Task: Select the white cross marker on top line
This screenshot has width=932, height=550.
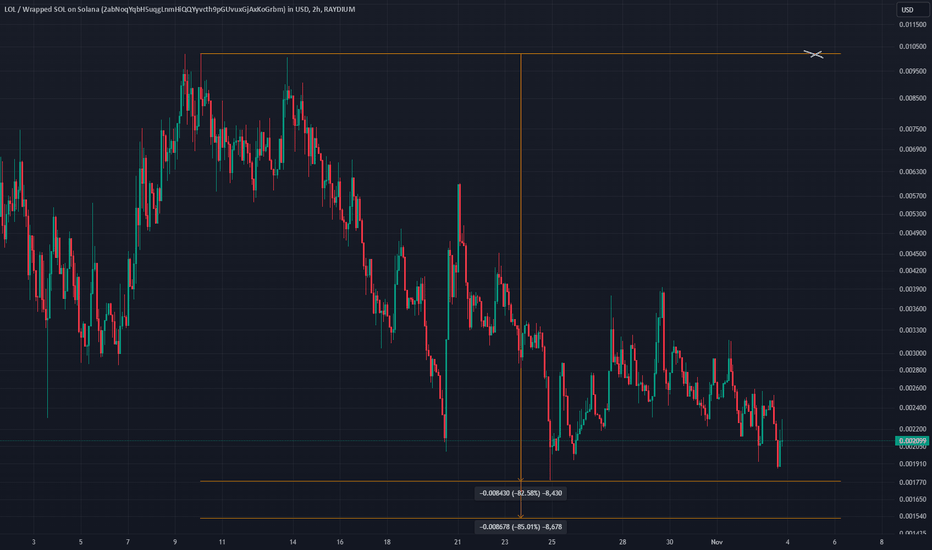Action: click(814, 54)
